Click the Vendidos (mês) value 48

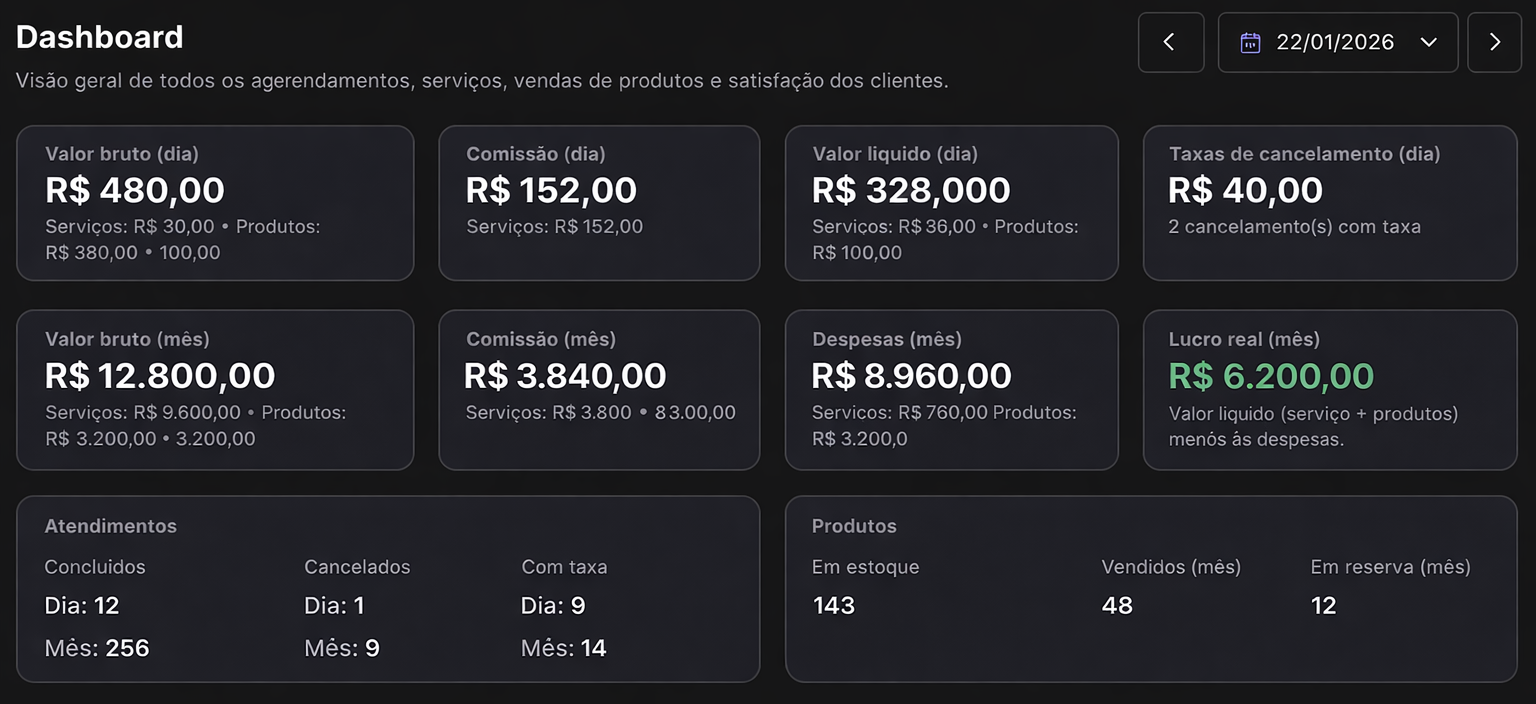point(1116,605)
